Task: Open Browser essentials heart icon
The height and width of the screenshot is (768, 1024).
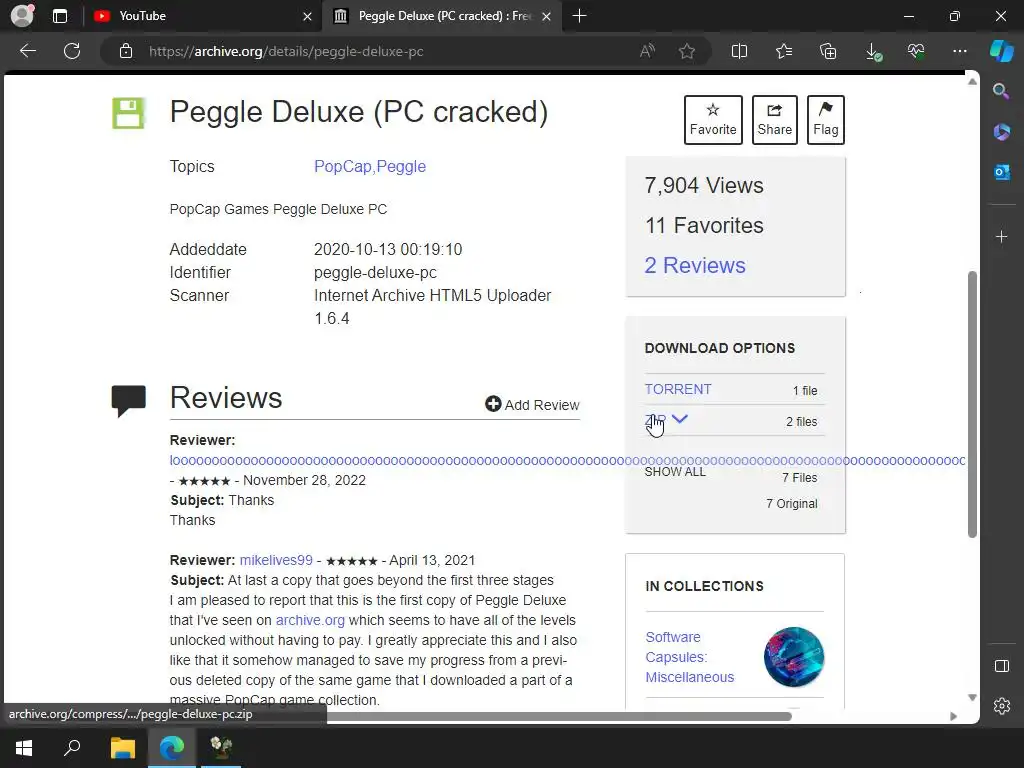Action: pos(916,51)
